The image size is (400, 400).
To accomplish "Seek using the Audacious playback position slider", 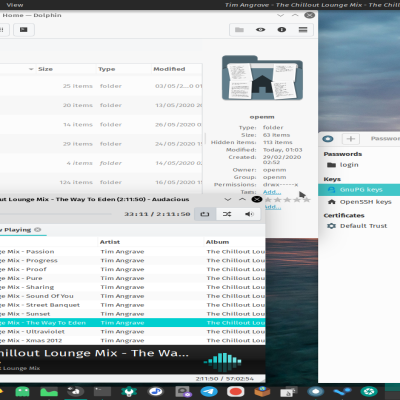I will coord(56,214).
